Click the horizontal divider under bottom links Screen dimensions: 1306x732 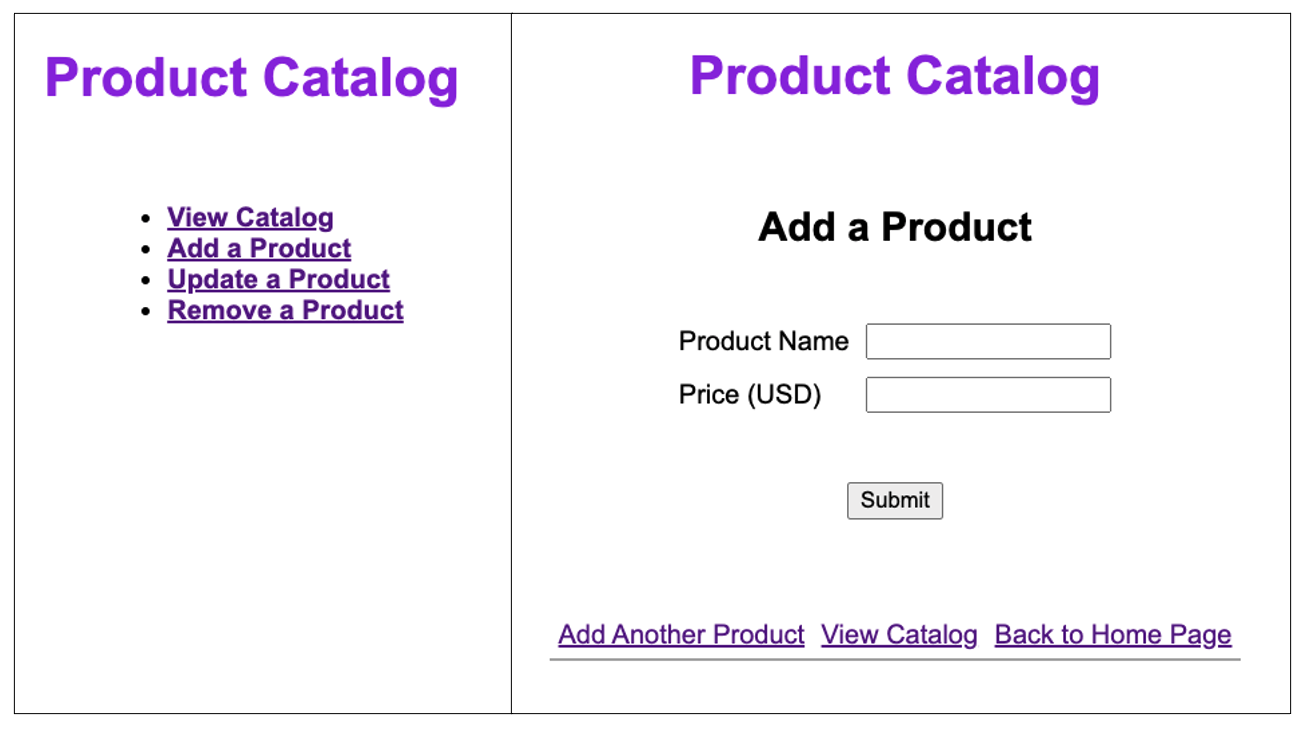(895, 660)
